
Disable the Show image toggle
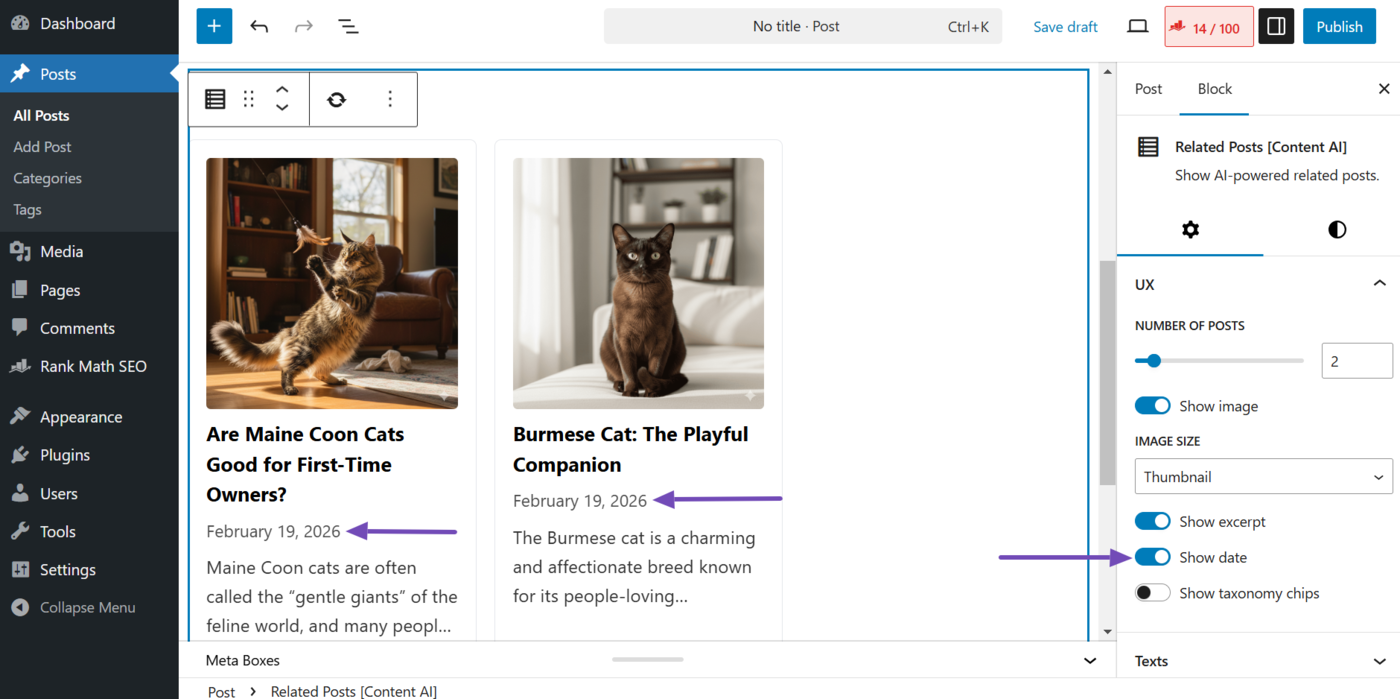[x=1152, y=406]
